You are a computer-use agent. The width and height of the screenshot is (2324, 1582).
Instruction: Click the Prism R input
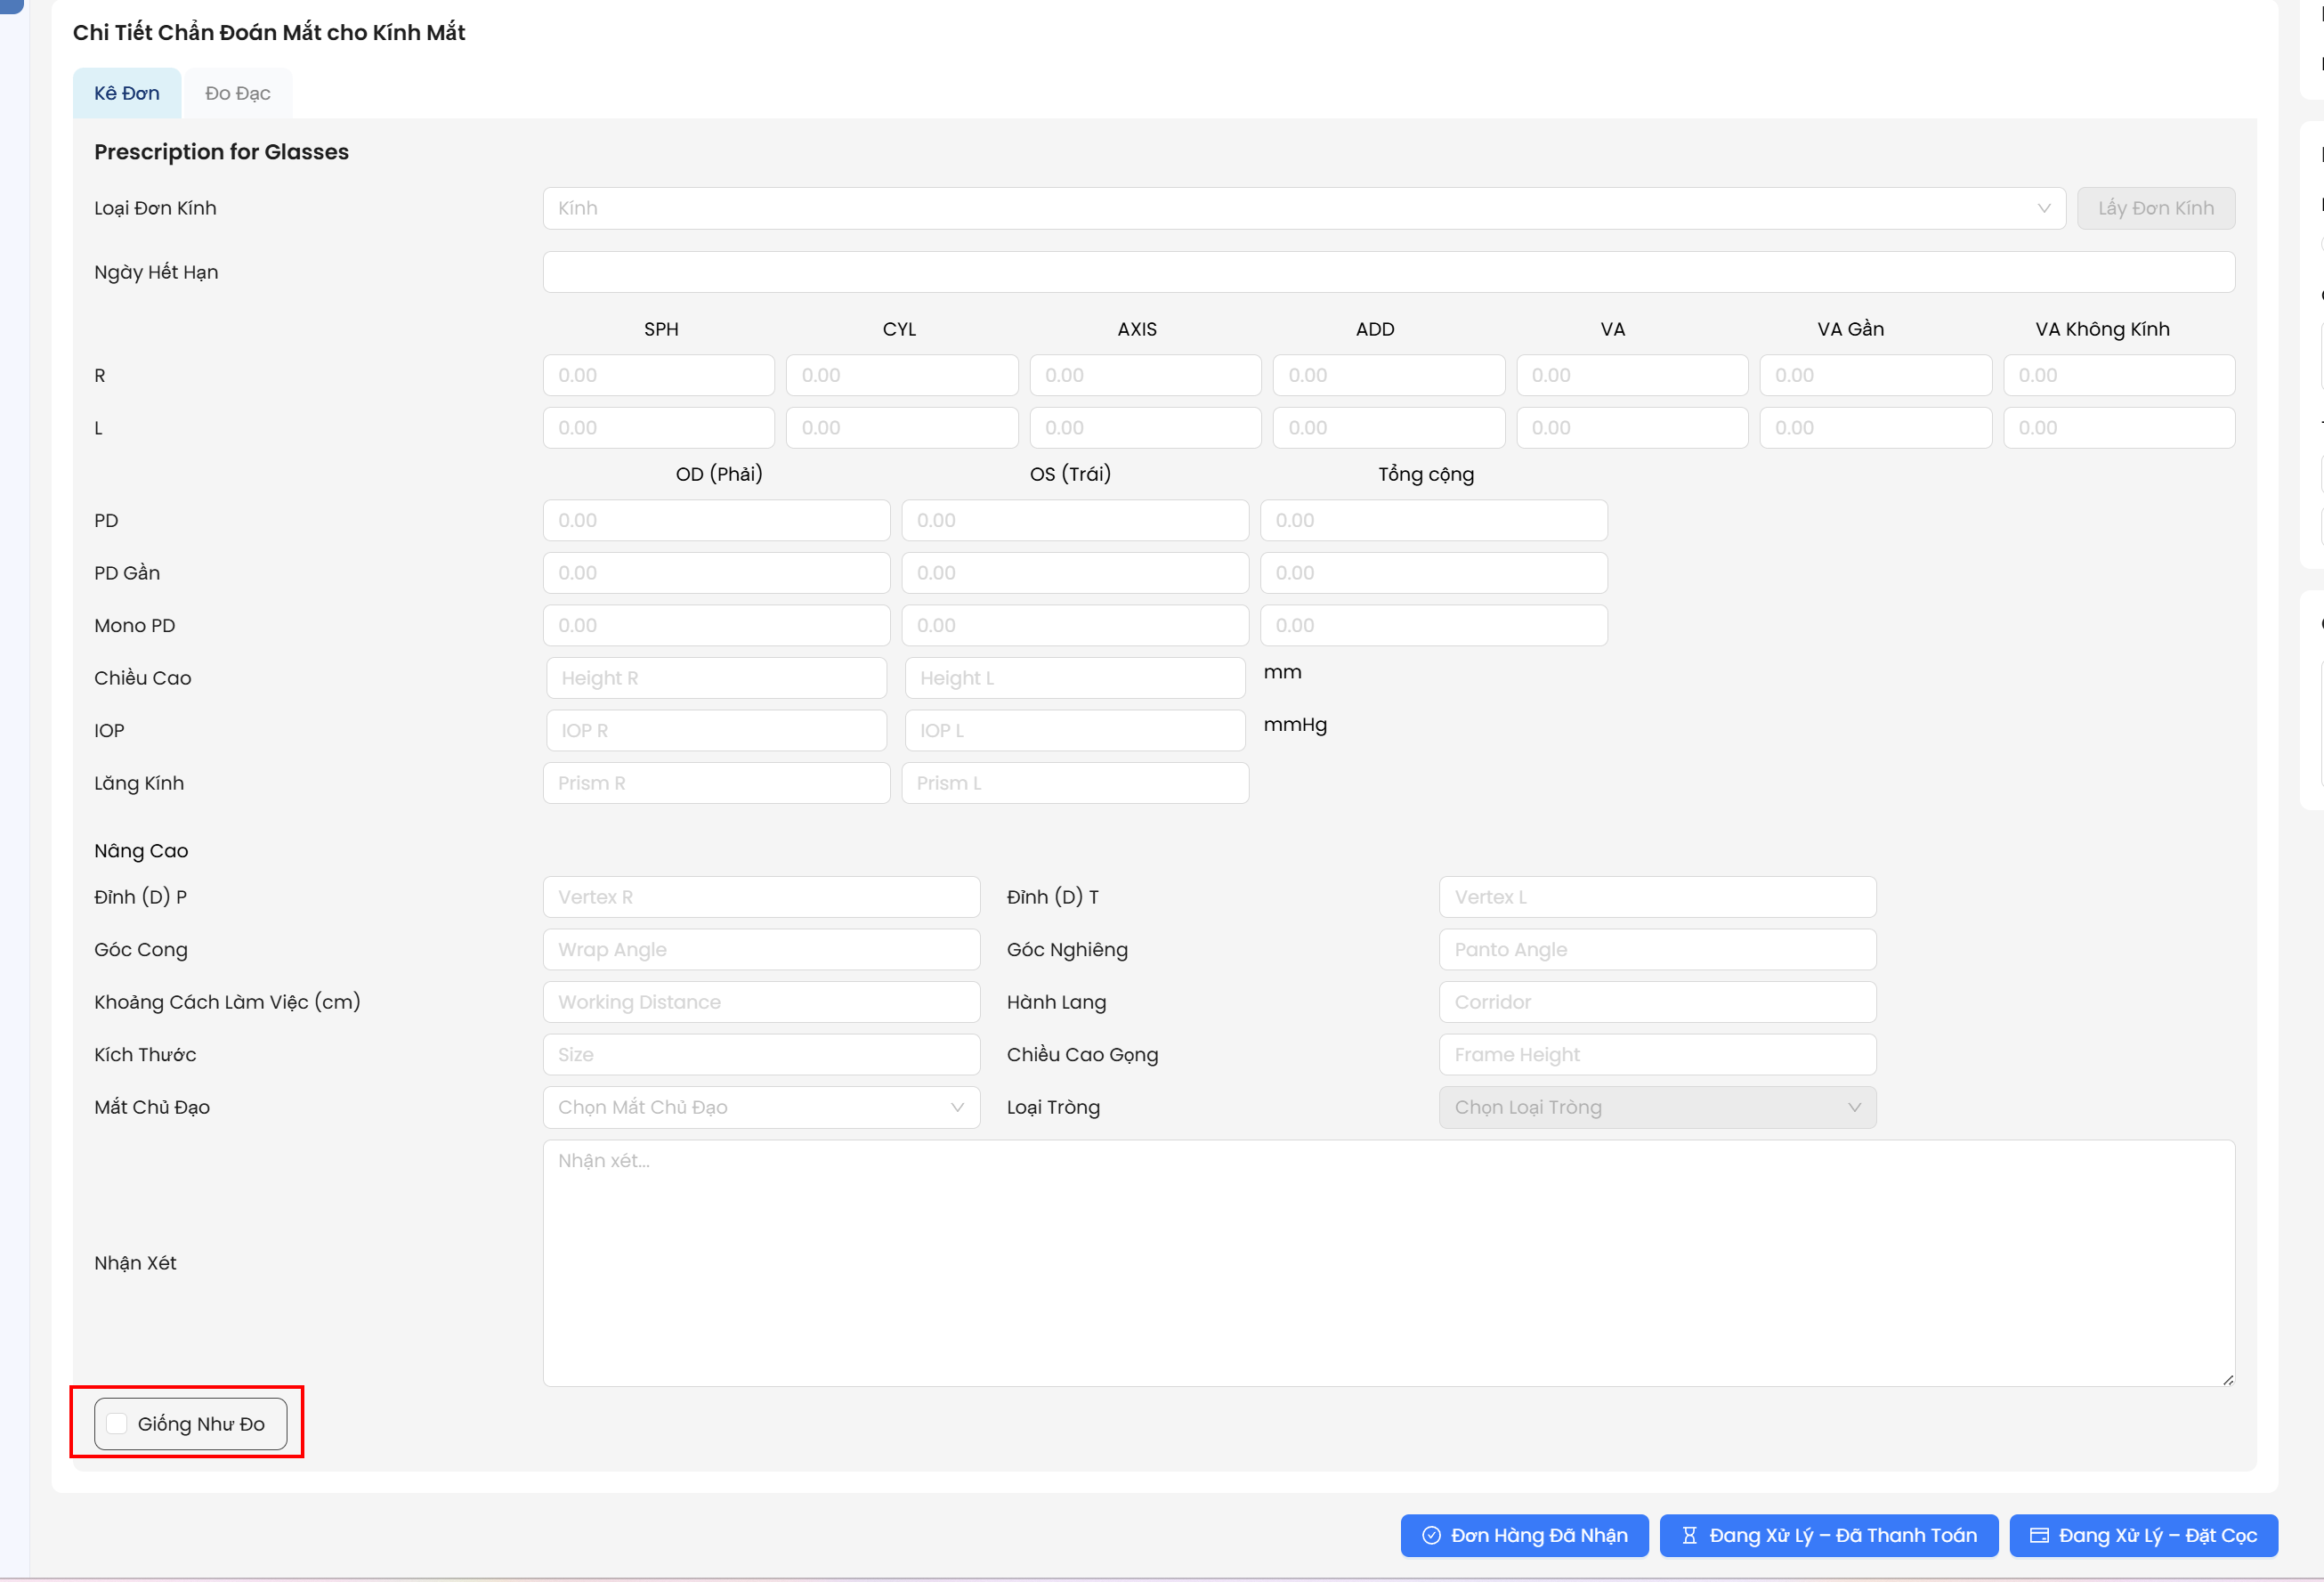717,783
